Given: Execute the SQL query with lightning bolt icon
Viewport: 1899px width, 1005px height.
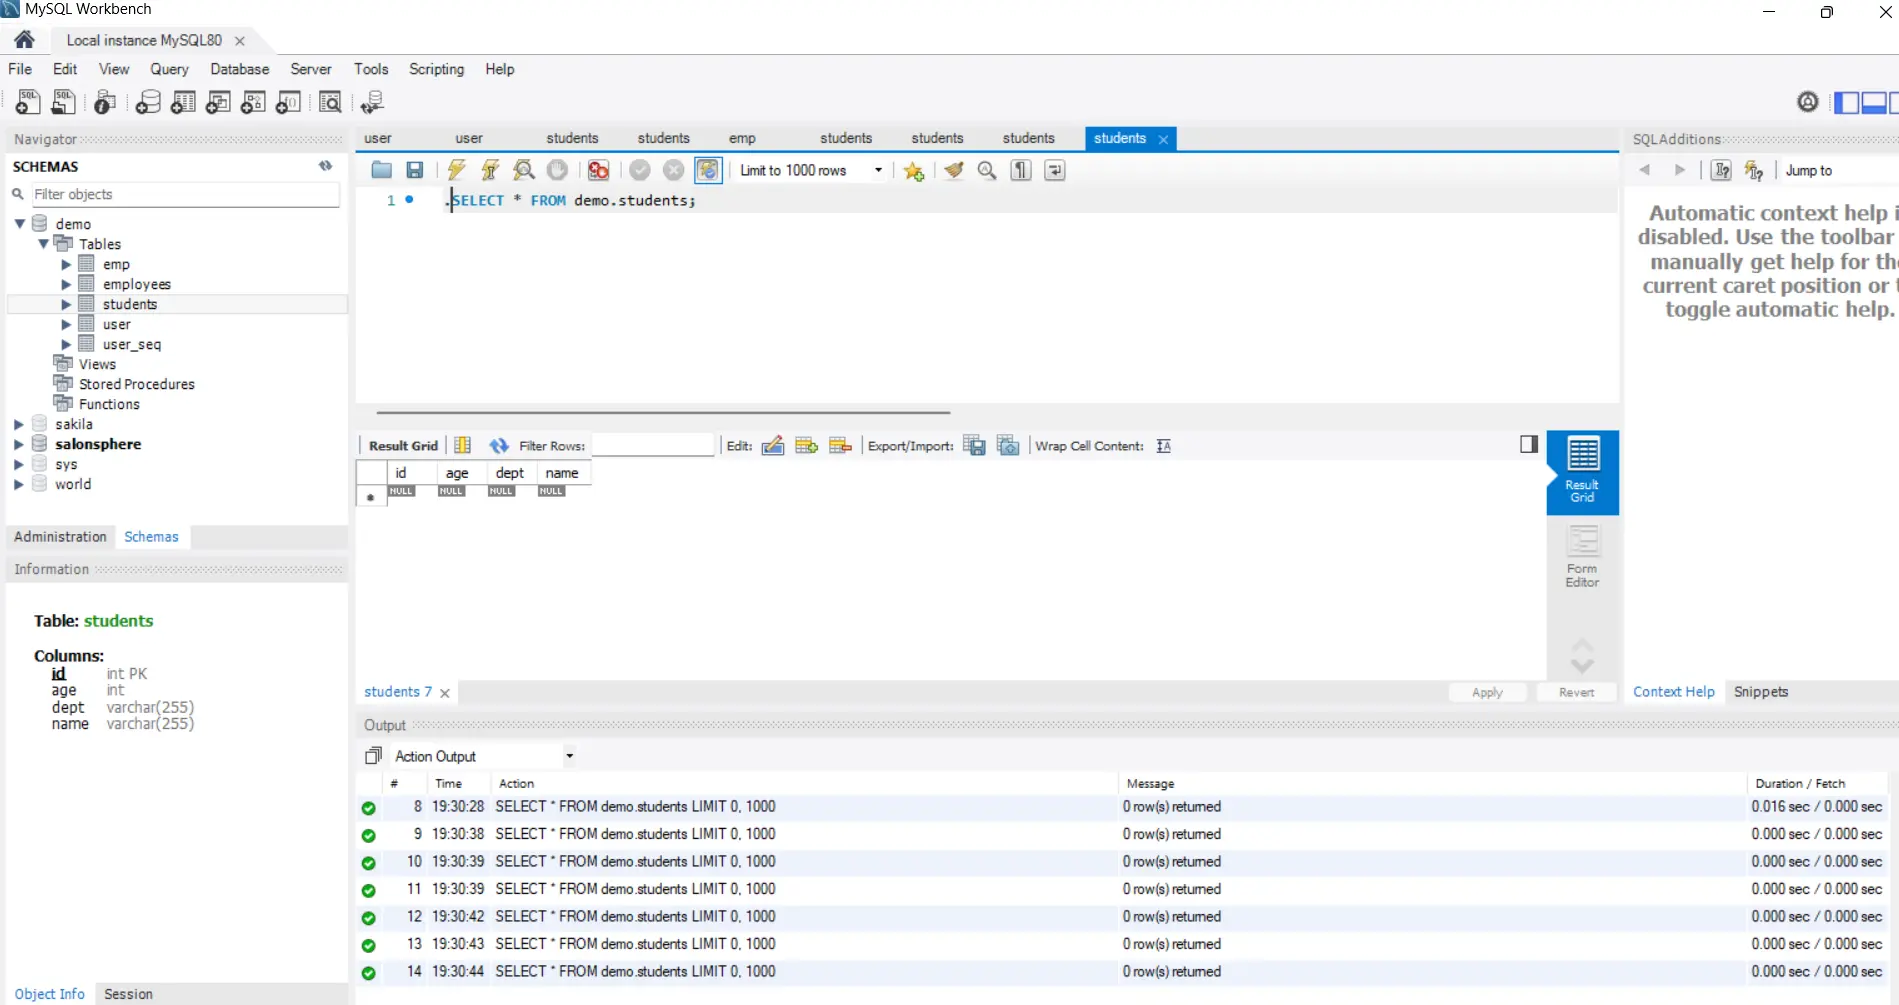Looking at the screenshot, I should (x=456, y=170).
